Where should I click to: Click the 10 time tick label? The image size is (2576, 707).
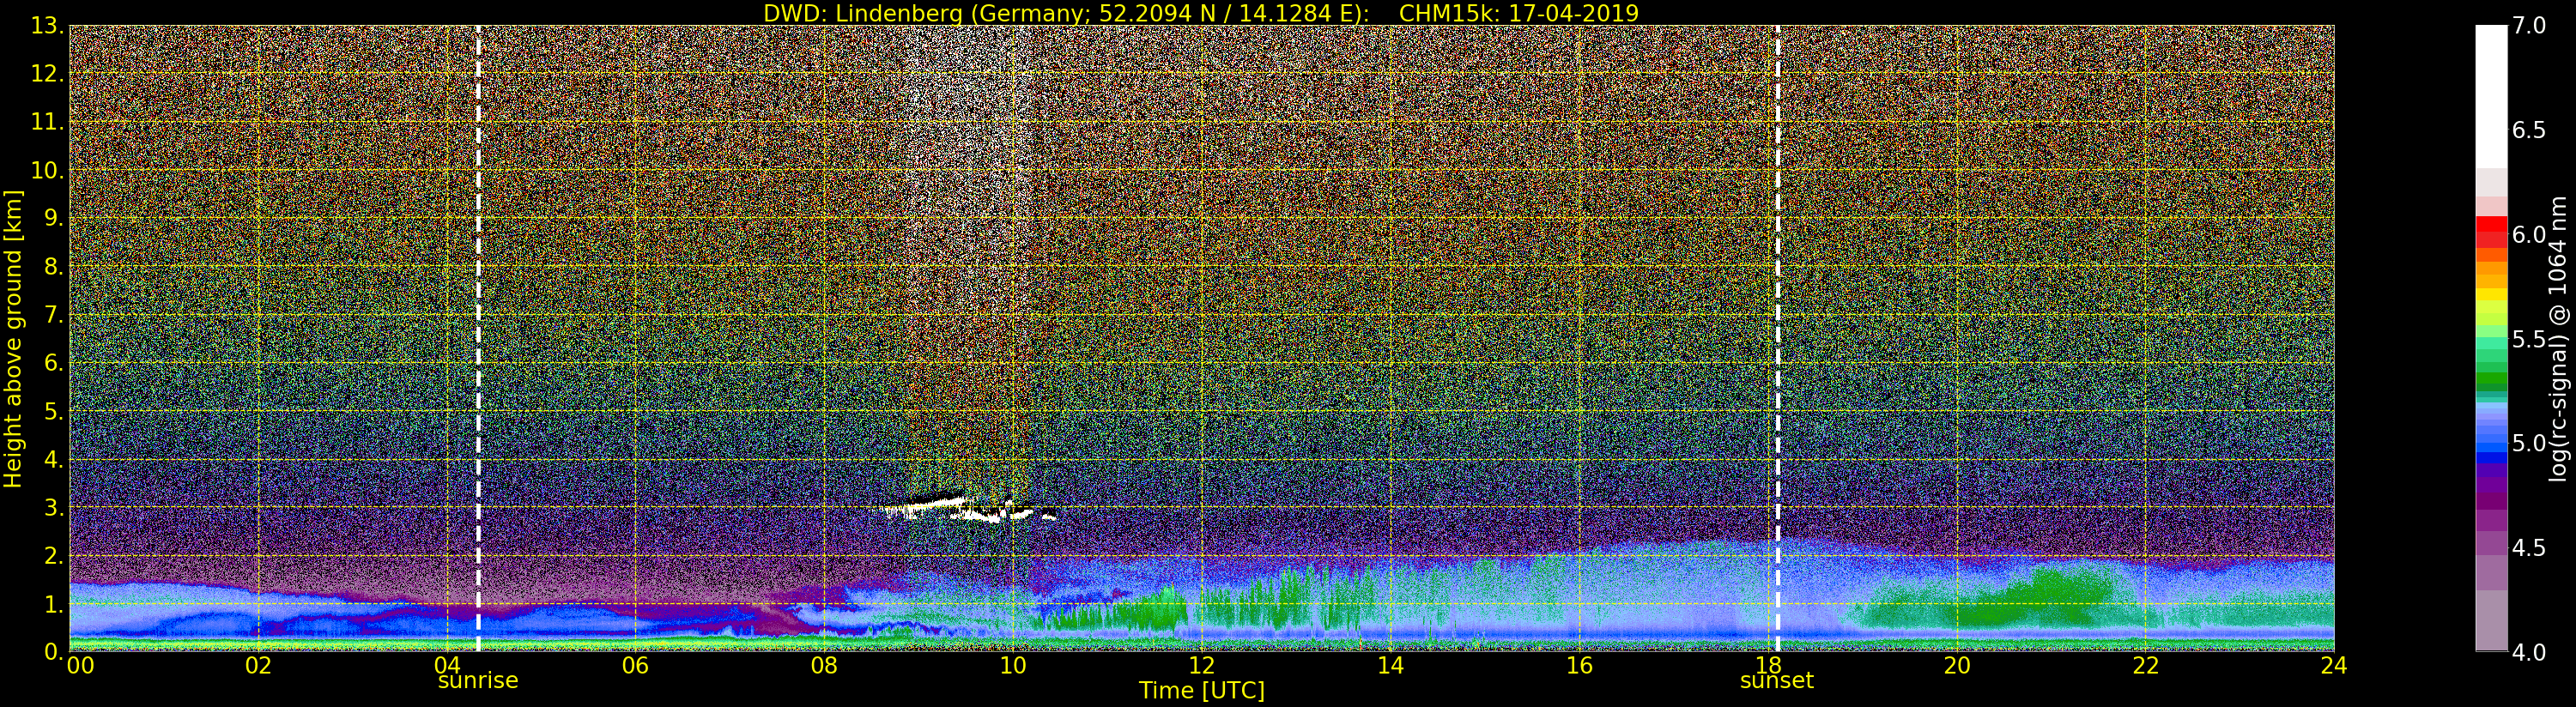[x=1013, y=666]
